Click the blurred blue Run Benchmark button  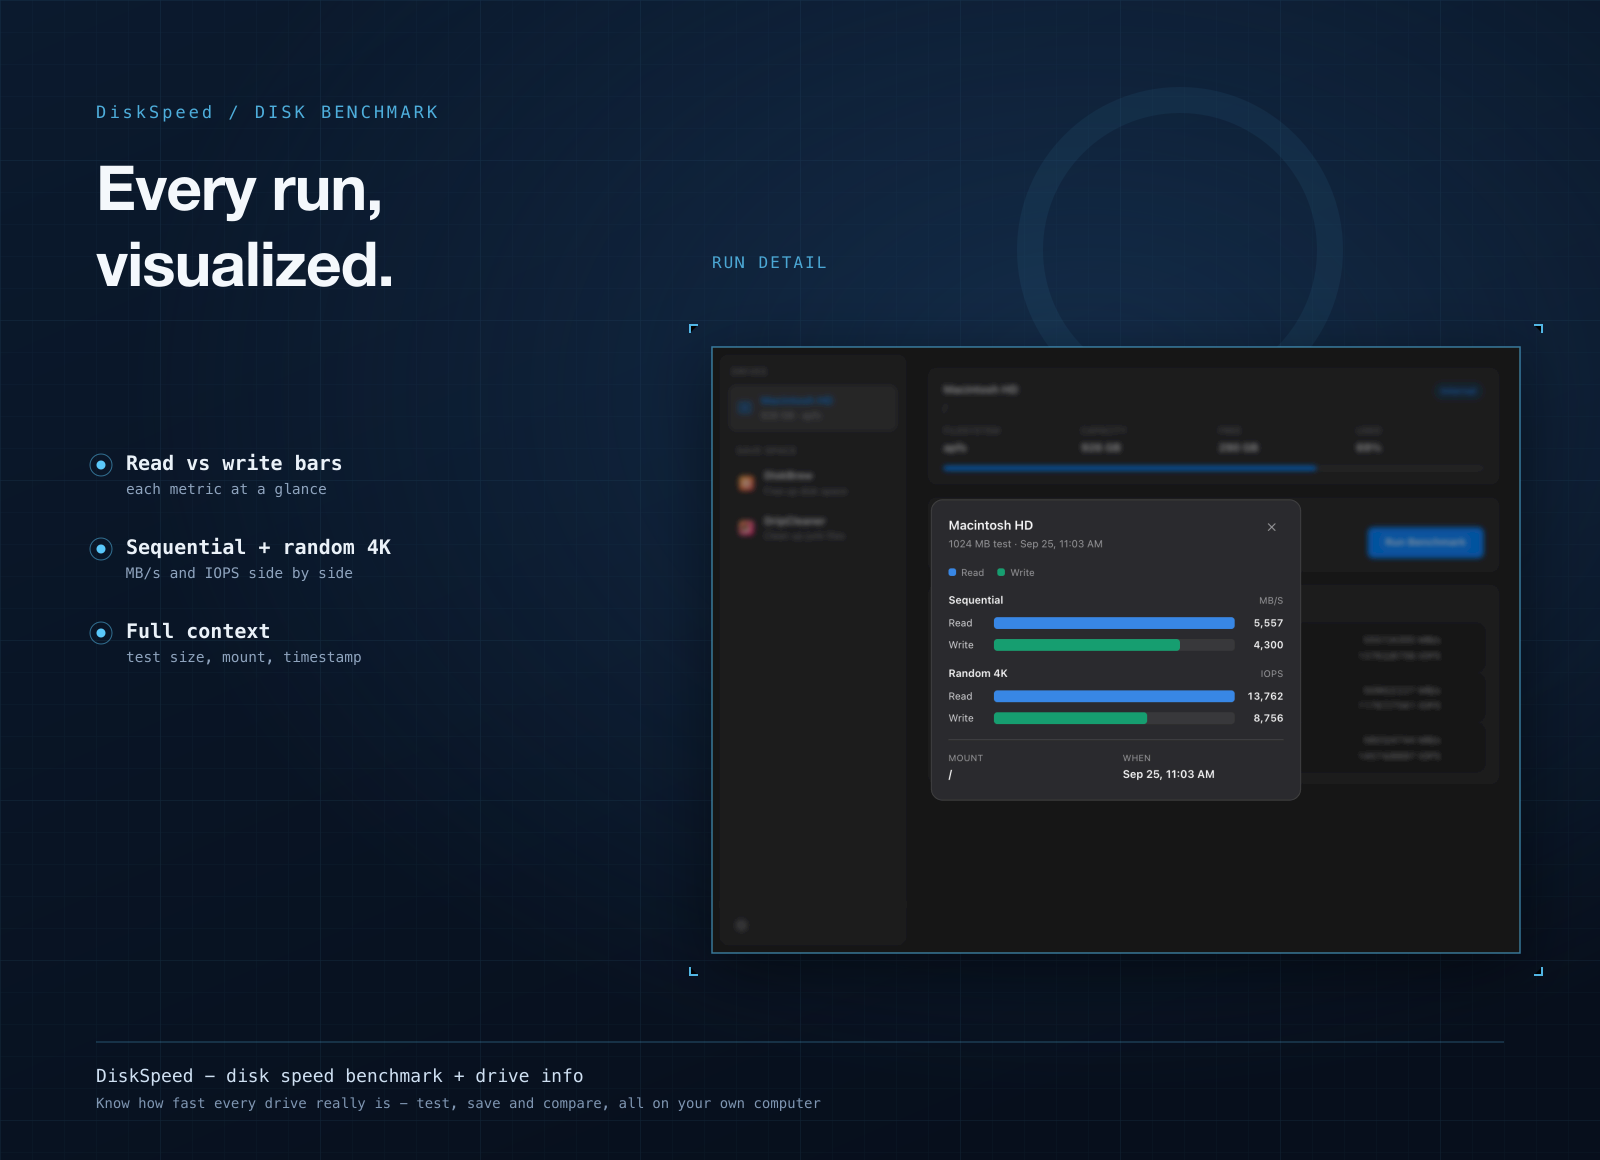(1425, 542)
